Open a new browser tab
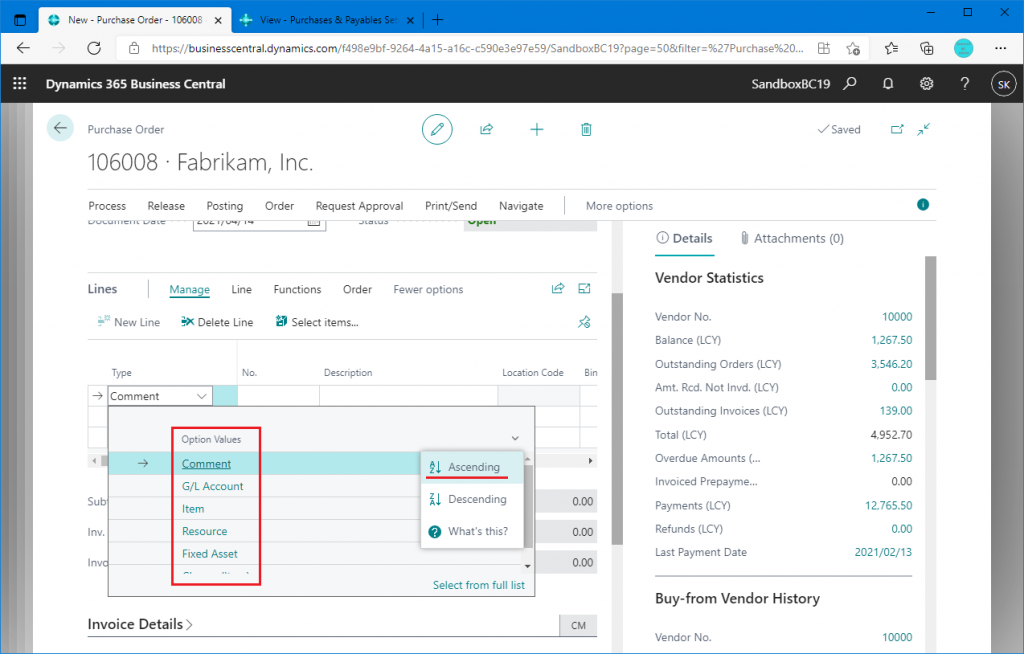 (x=438, y=20)
